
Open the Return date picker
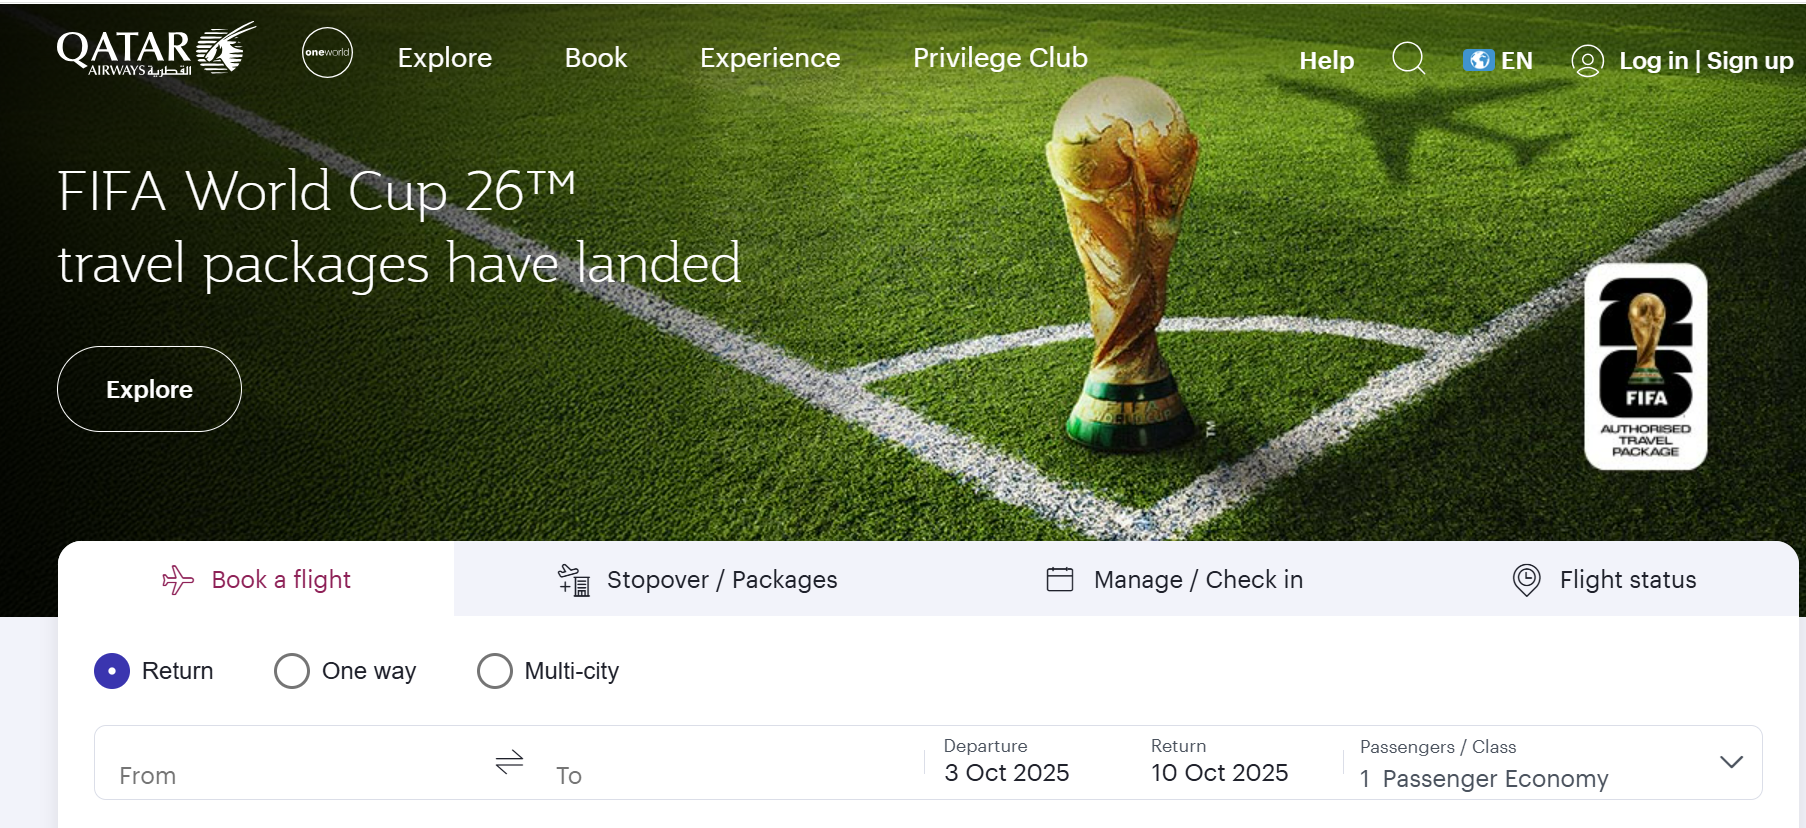coord(1219,762)
